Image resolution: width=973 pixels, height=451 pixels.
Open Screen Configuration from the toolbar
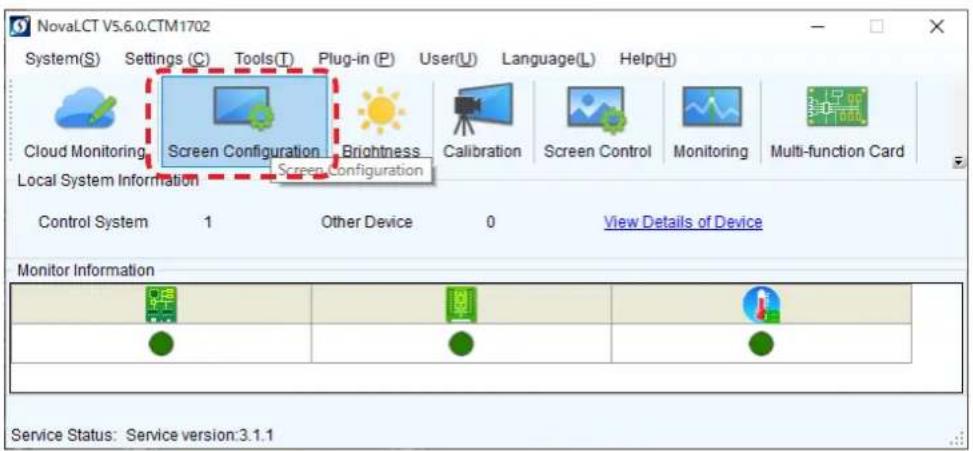pos(244,122)
